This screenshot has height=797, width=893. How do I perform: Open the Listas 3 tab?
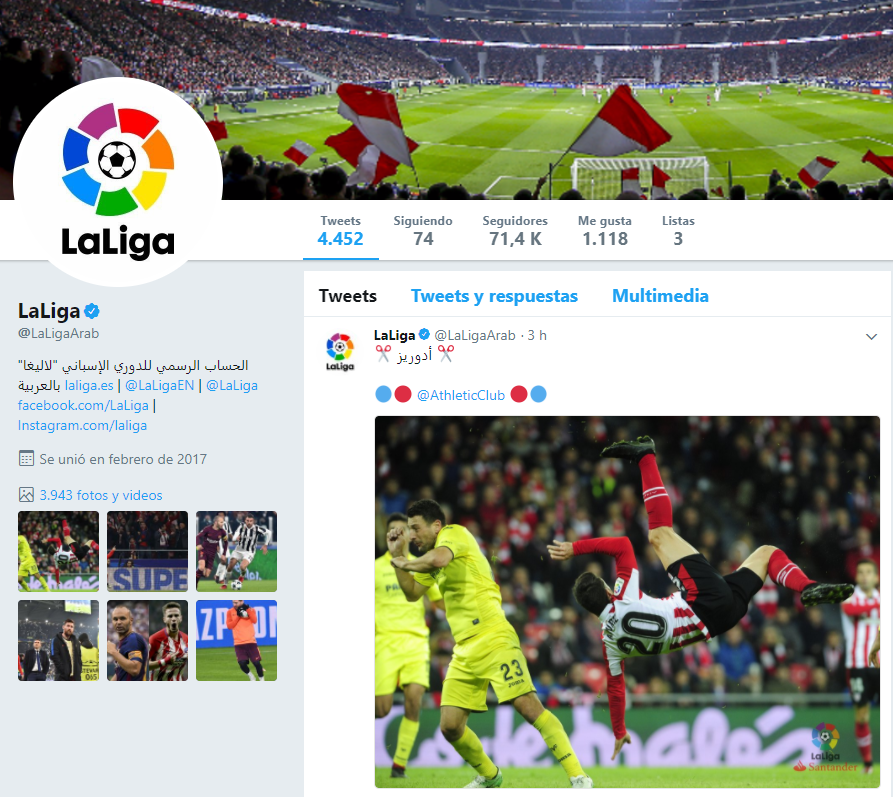678,230
